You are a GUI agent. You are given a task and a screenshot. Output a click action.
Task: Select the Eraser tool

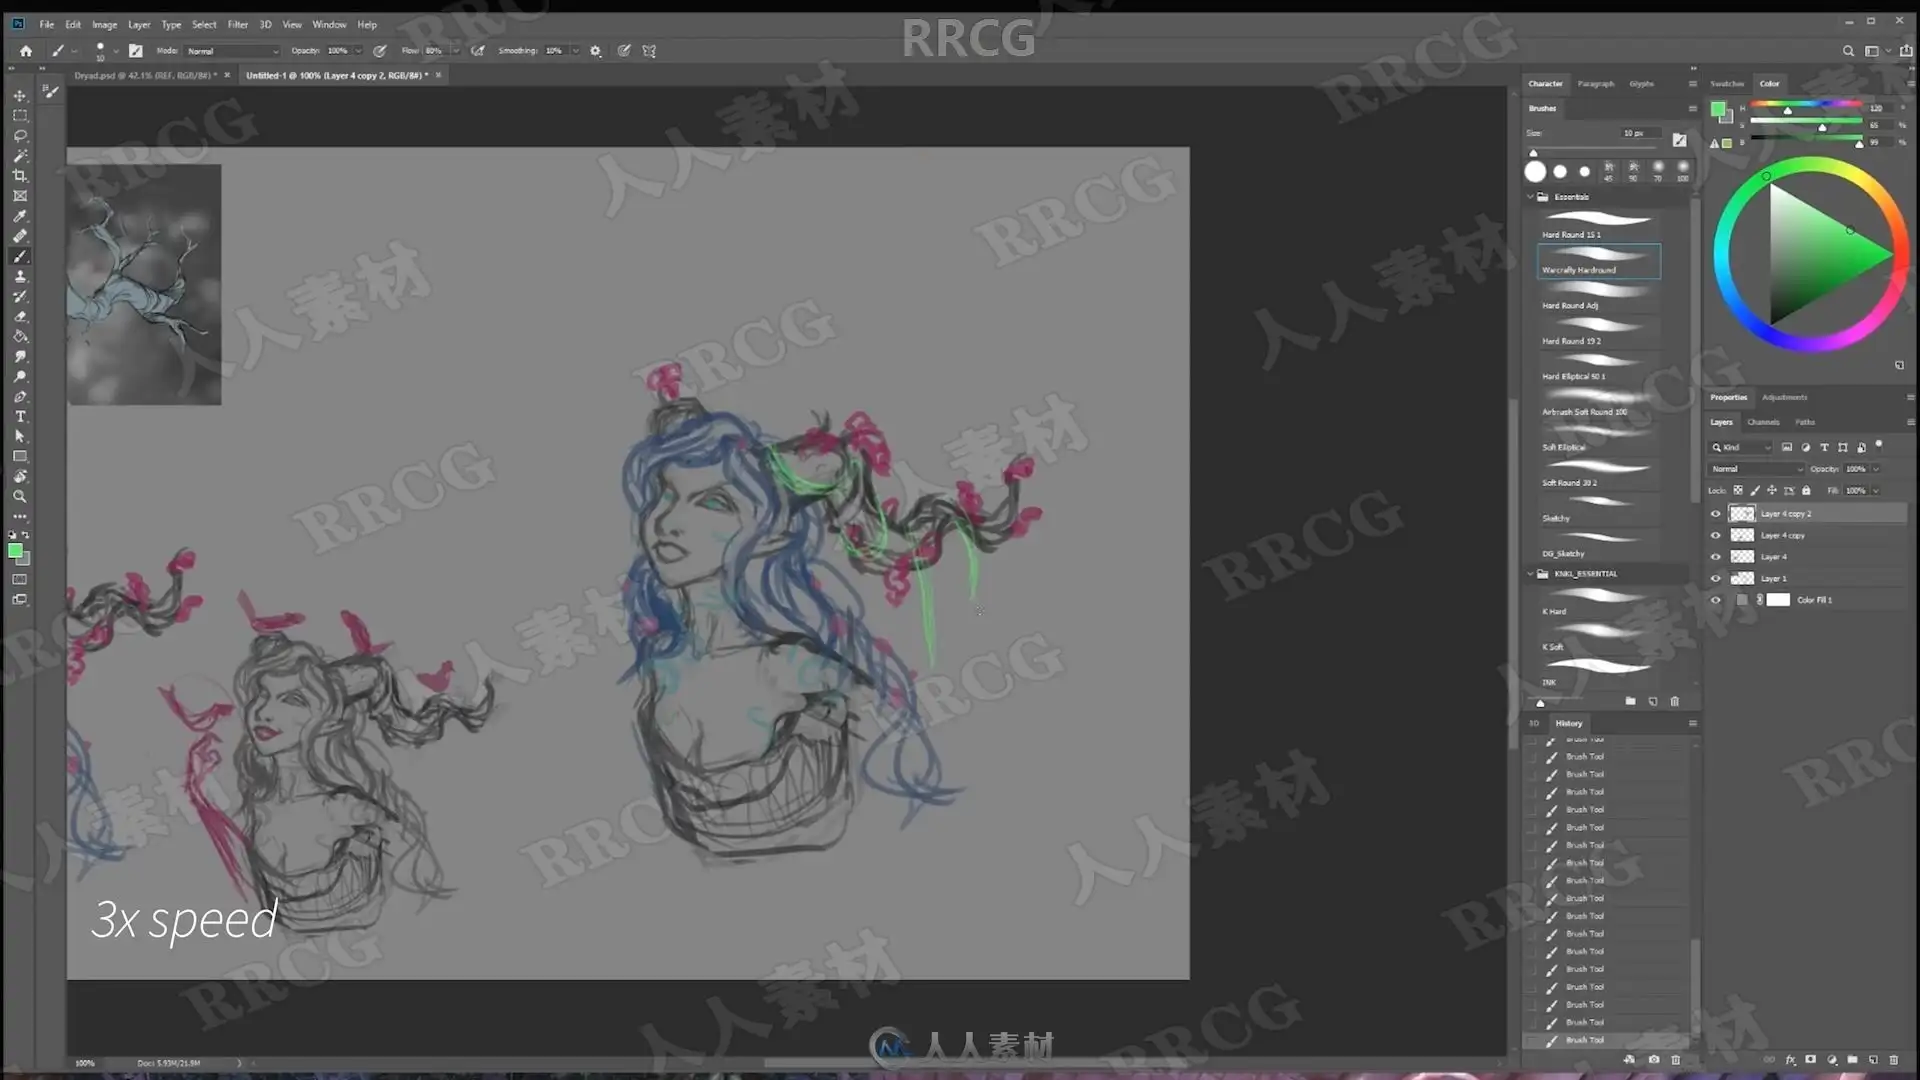(20, 316)
